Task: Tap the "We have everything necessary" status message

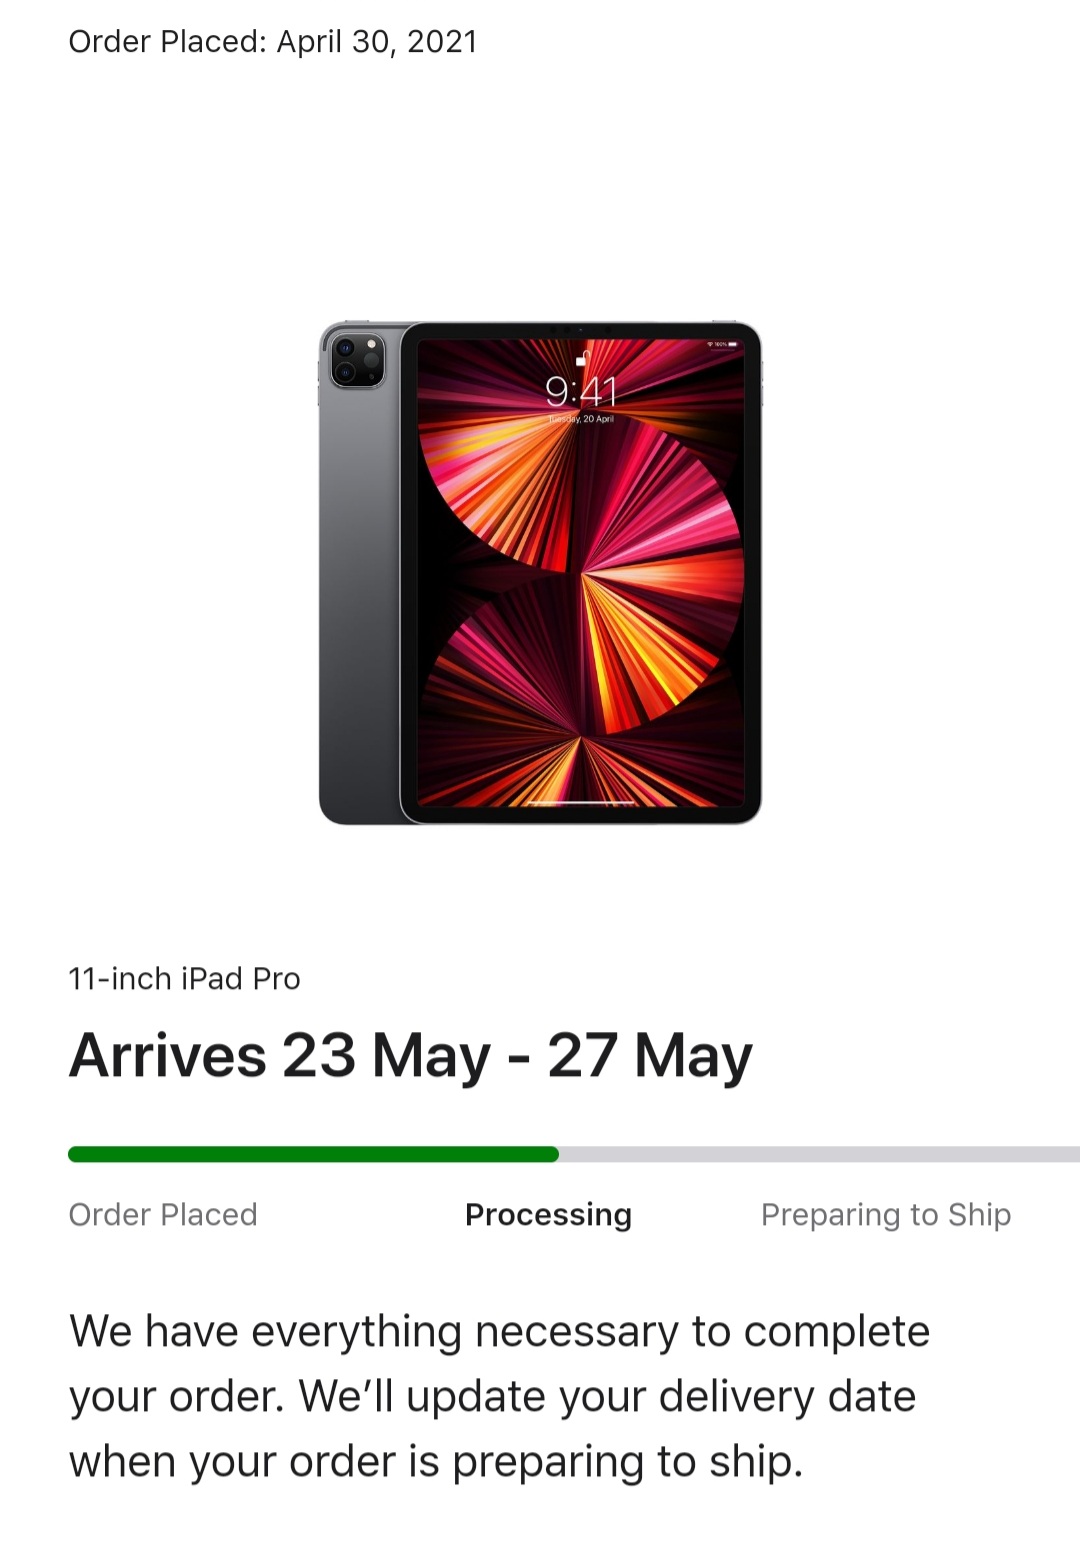Action: (x=499, y=1396)
